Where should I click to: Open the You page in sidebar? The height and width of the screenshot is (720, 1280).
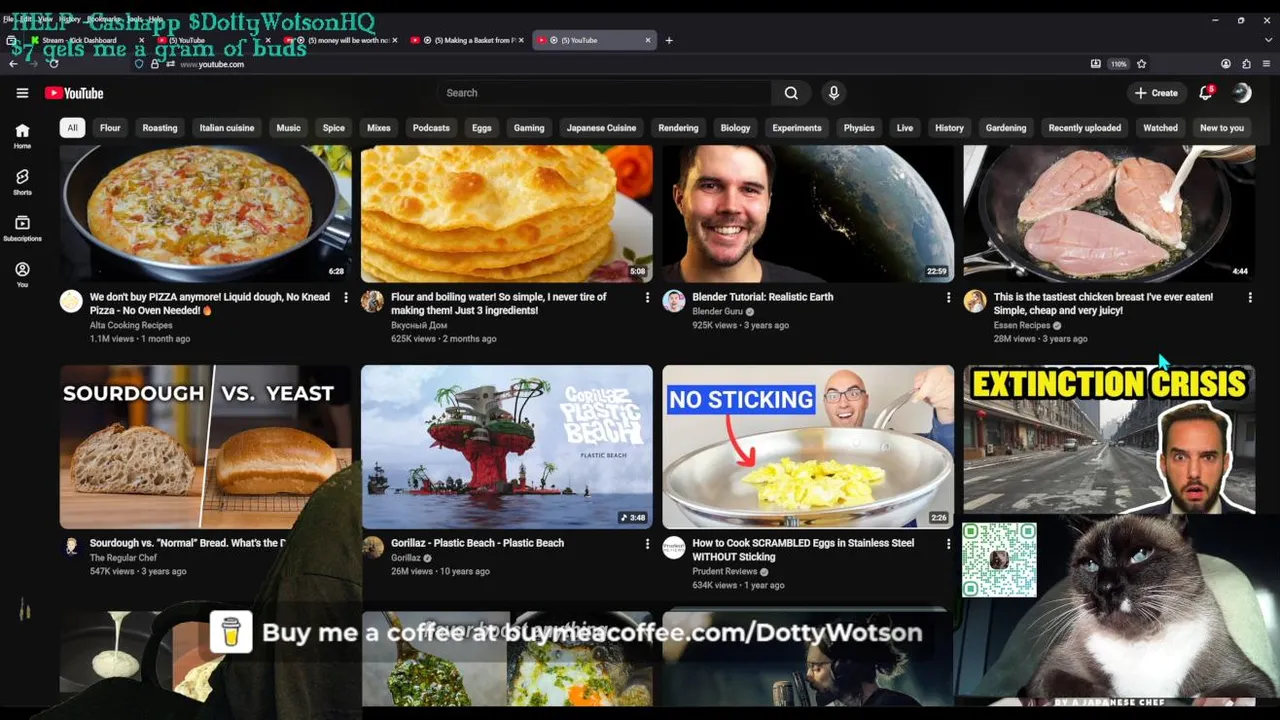(x=22, y=274)
